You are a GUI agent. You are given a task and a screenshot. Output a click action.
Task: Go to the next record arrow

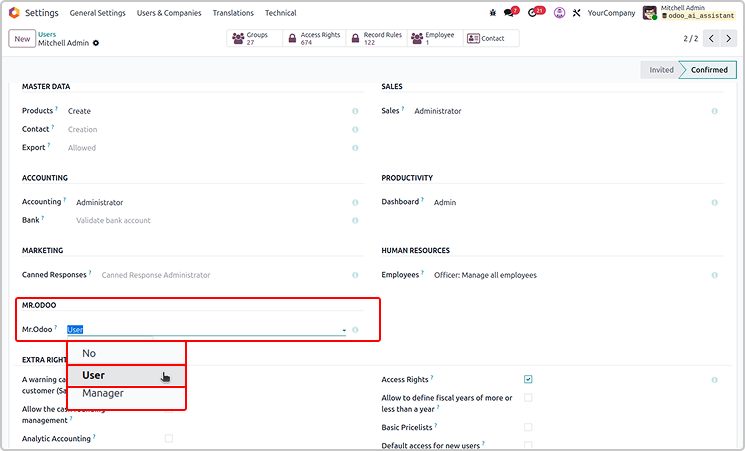(x=732, y=38)
